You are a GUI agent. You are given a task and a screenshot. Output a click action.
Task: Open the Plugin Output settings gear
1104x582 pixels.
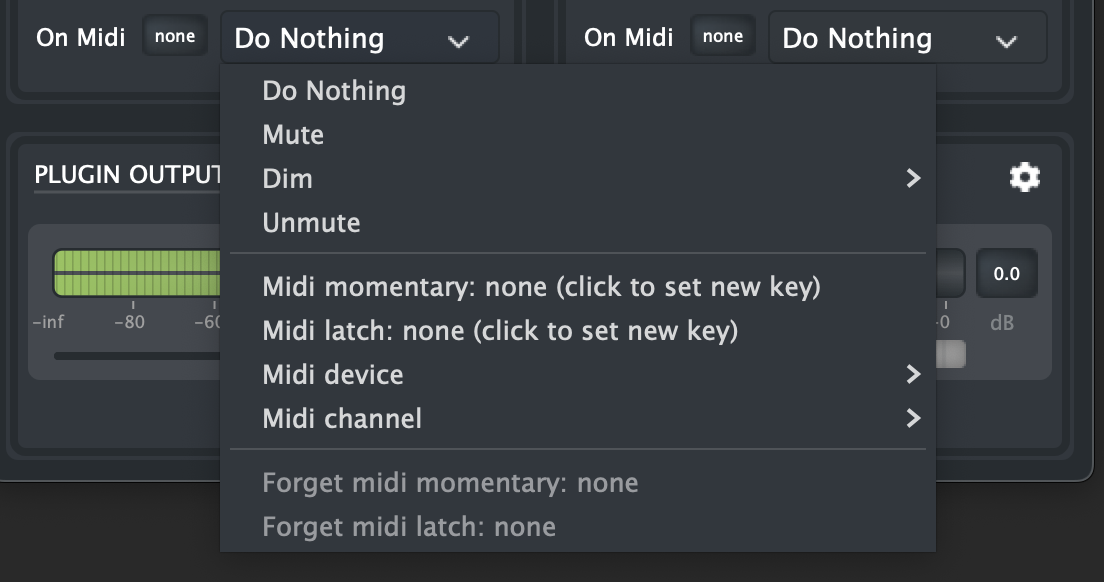1025,178
